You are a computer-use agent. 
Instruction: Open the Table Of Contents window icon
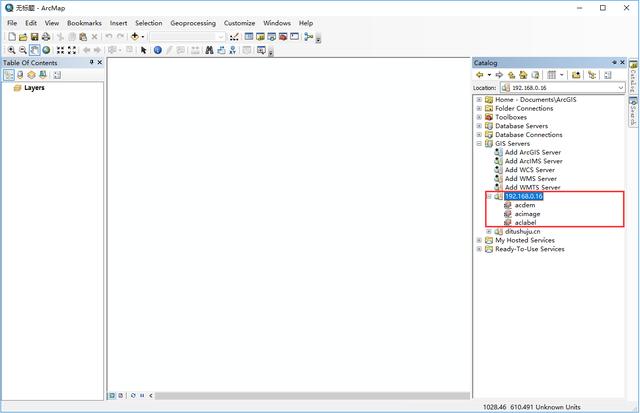249,37
